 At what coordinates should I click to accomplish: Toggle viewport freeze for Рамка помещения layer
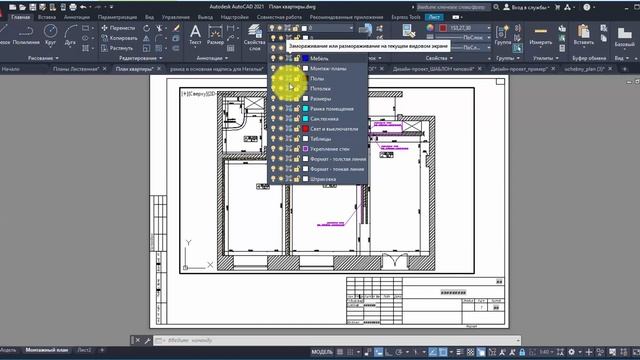click(289, 109)
